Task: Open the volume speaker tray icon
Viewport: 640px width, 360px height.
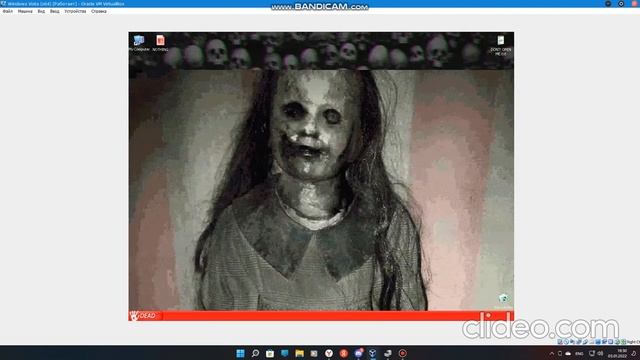Action: [600, 353]
